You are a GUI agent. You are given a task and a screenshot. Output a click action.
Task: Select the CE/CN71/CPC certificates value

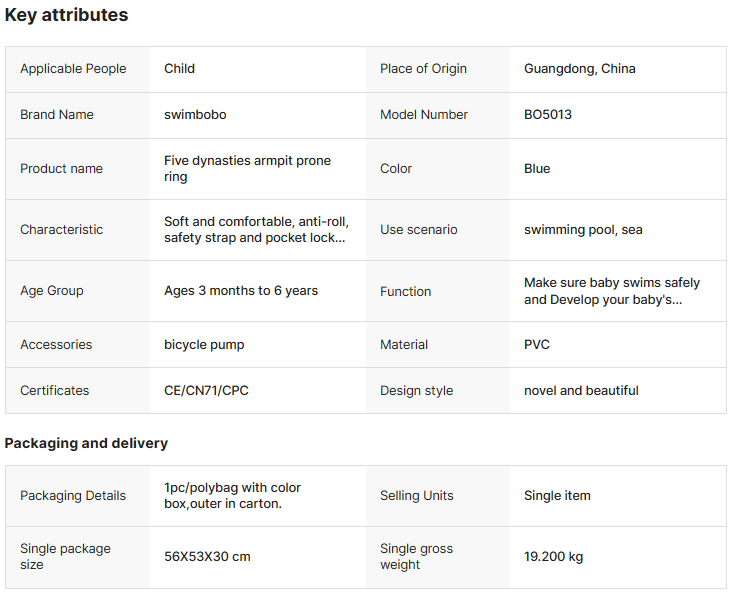coord(206,391)
